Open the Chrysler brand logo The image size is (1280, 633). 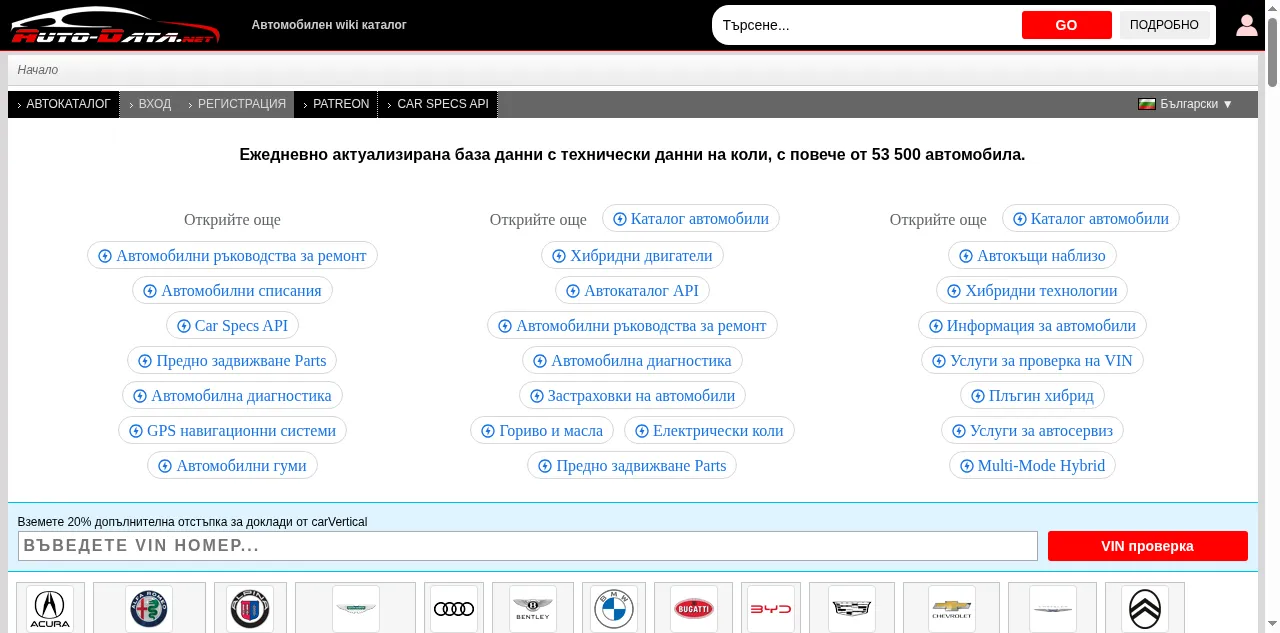(x=1053, y=609)
